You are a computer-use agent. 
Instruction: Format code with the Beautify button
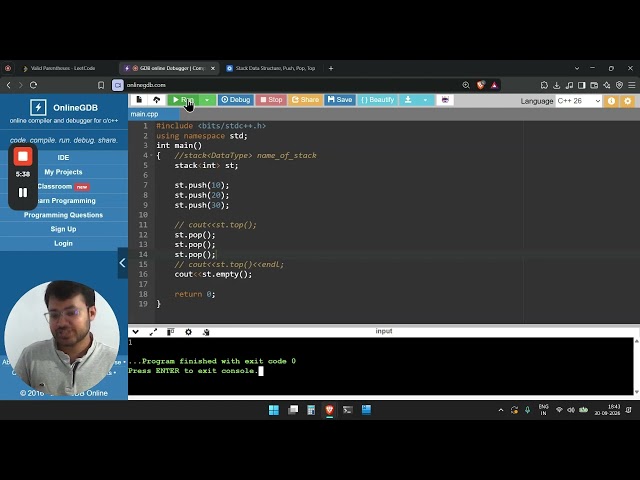point(378,100)
